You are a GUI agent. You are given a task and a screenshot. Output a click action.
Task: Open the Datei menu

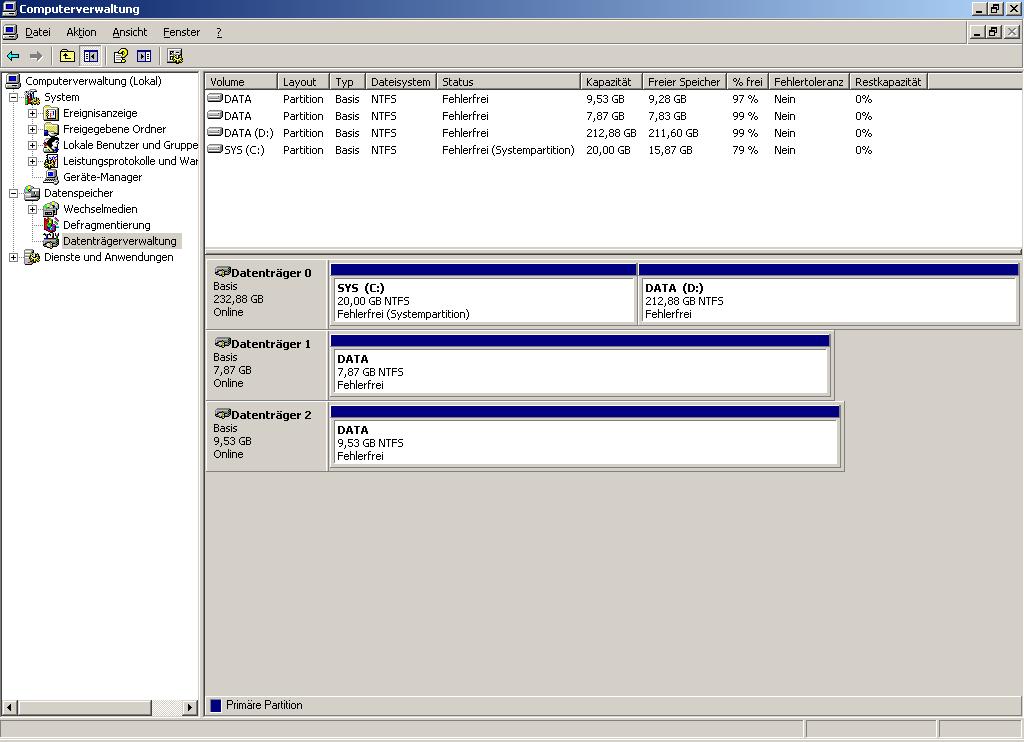(x=38, y=32)
